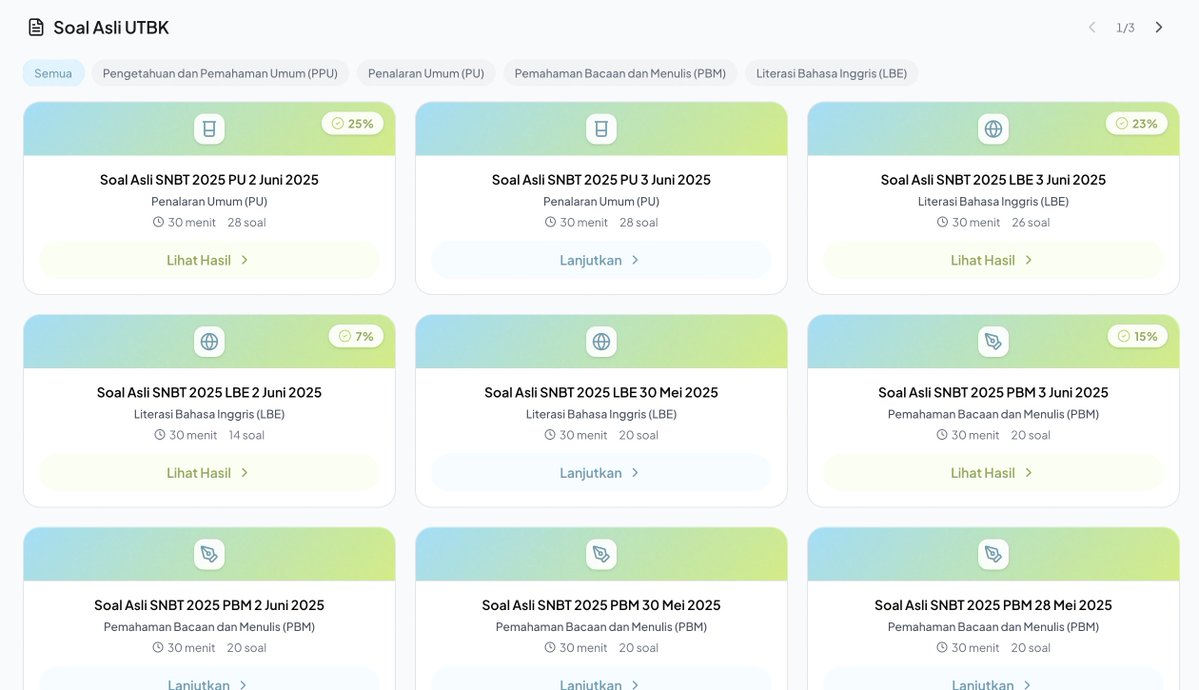Click Lanjutkan for PBM 2 Juni 2025
The image size is (1199, 690).
click(209, 679)
